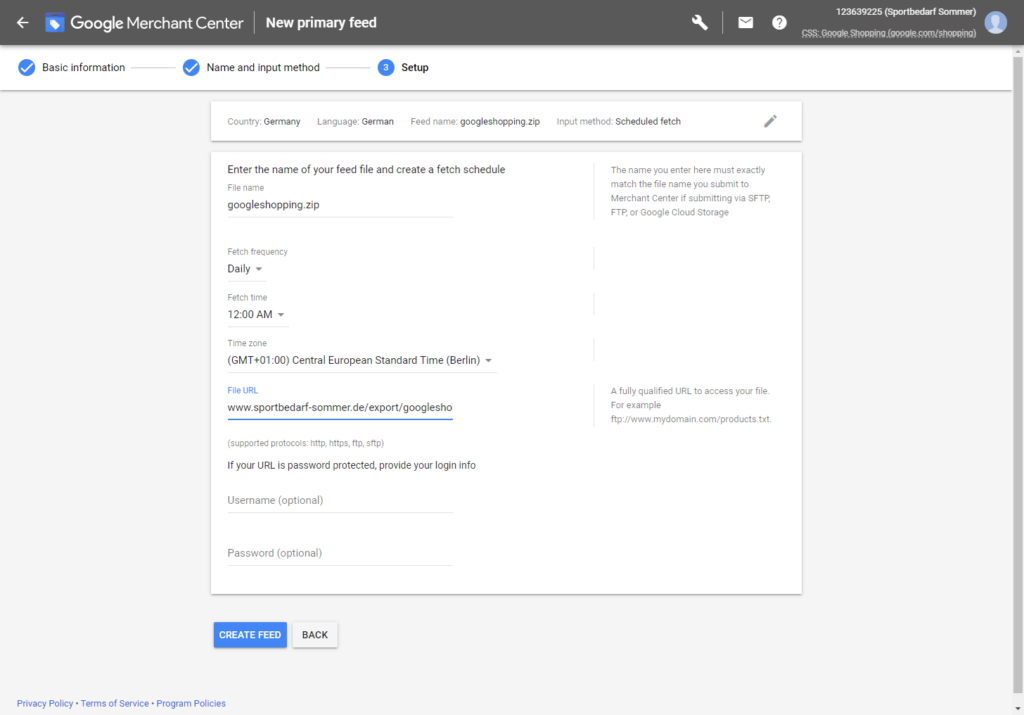Screen dimensions: 1024x715
Task: Open the Terms of Service link
Action: point(115,704)
